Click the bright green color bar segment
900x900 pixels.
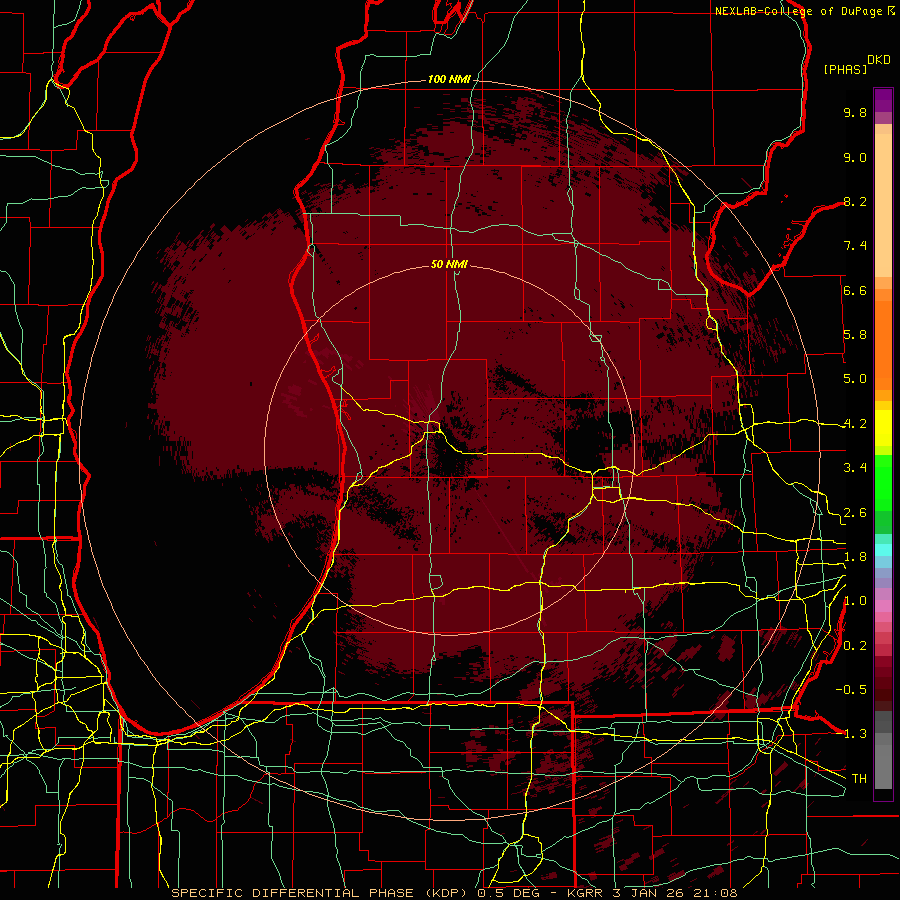point(883,481)
